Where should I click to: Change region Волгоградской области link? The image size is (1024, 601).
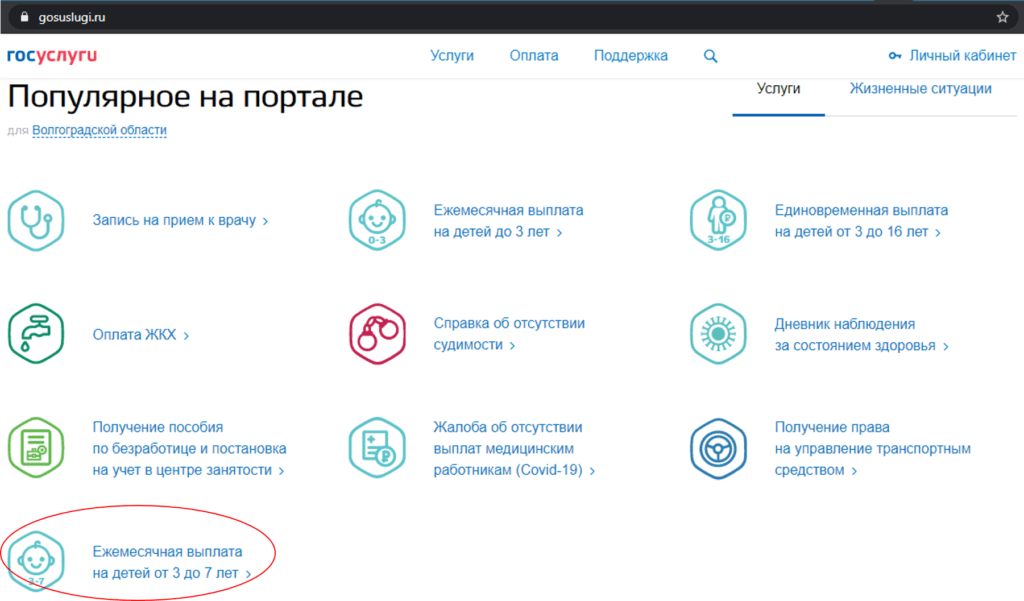coord(99,130)
